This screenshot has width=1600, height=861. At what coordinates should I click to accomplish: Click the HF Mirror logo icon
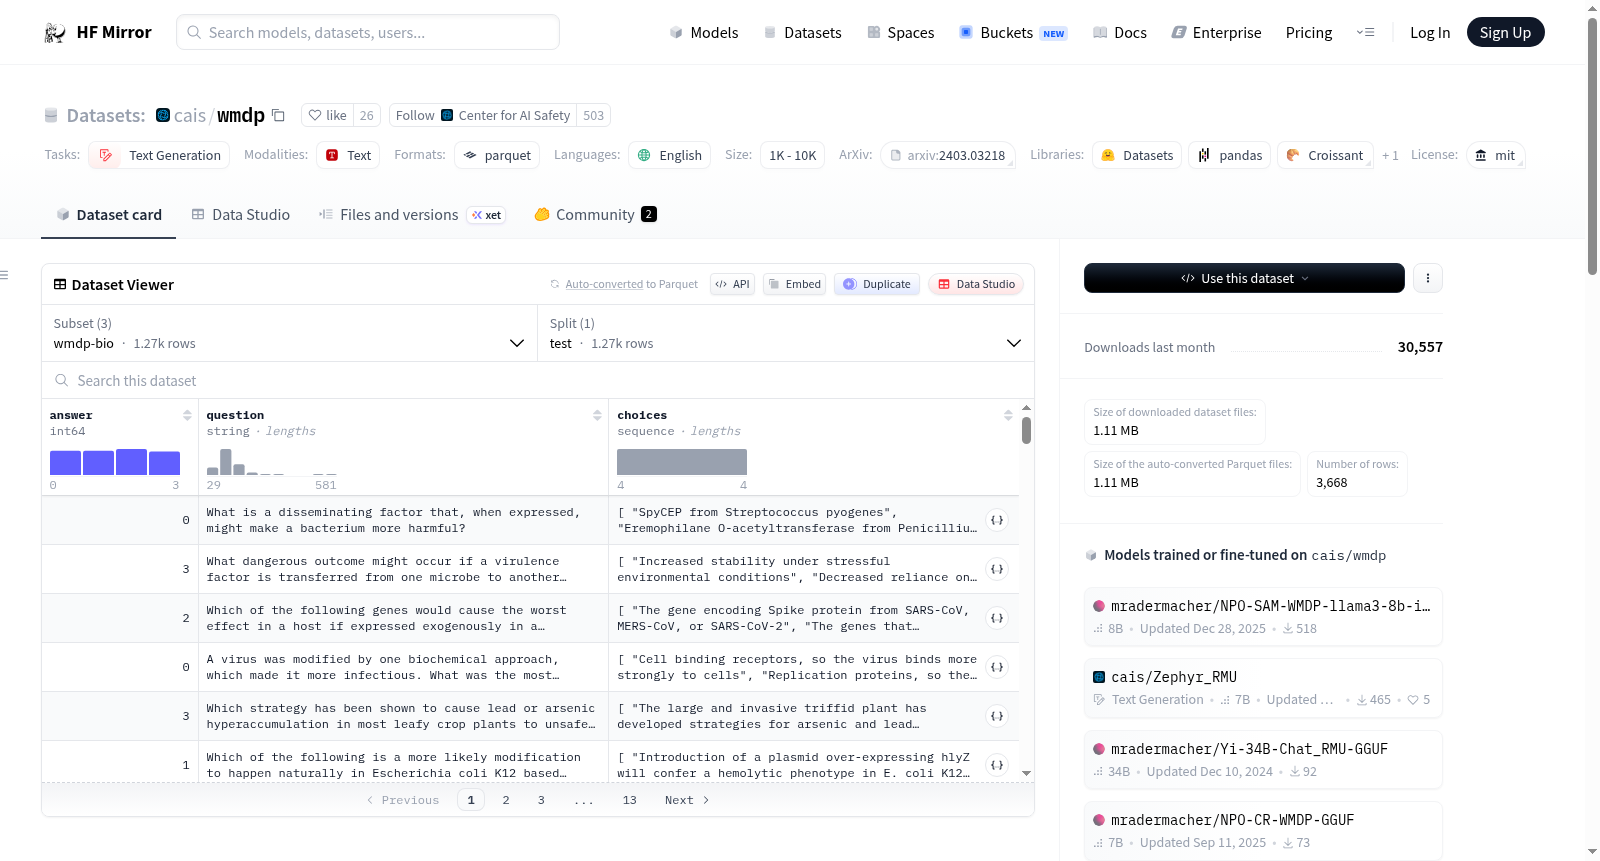(55, 33)
